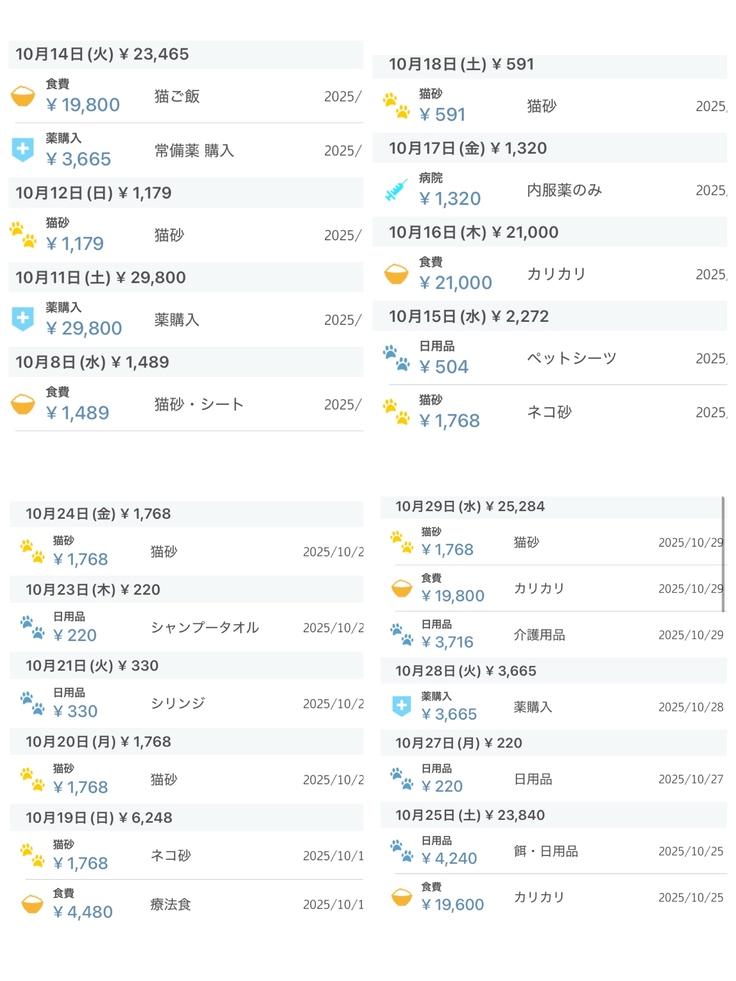
Task: Click the food bowl icon beside 猫ご飯
Action: 22,96
